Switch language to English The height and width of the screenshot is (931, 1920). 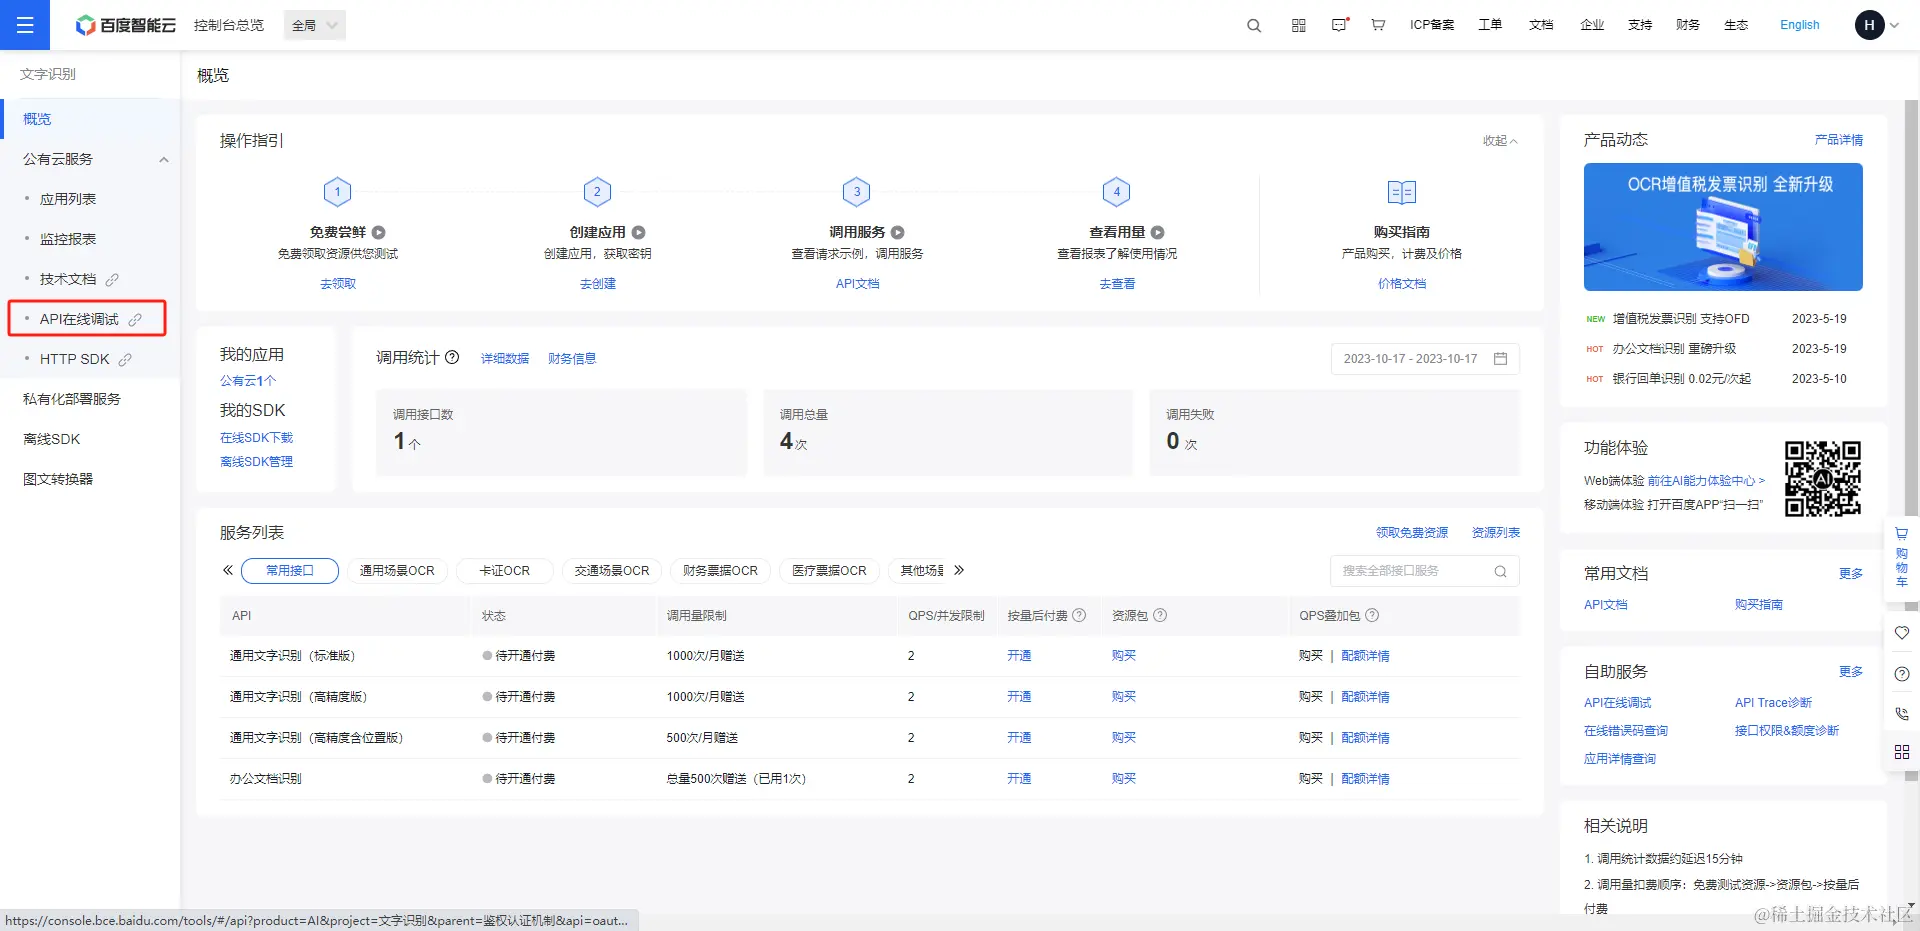(1799, 25)
